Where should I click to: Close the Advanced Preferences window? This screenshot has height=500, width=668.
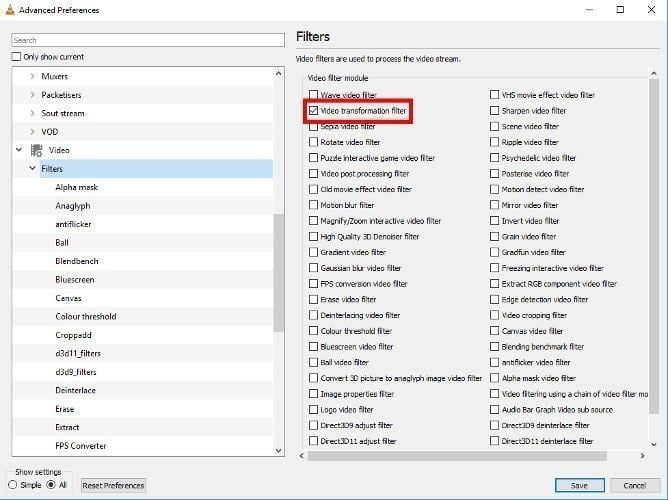point(651,9)
